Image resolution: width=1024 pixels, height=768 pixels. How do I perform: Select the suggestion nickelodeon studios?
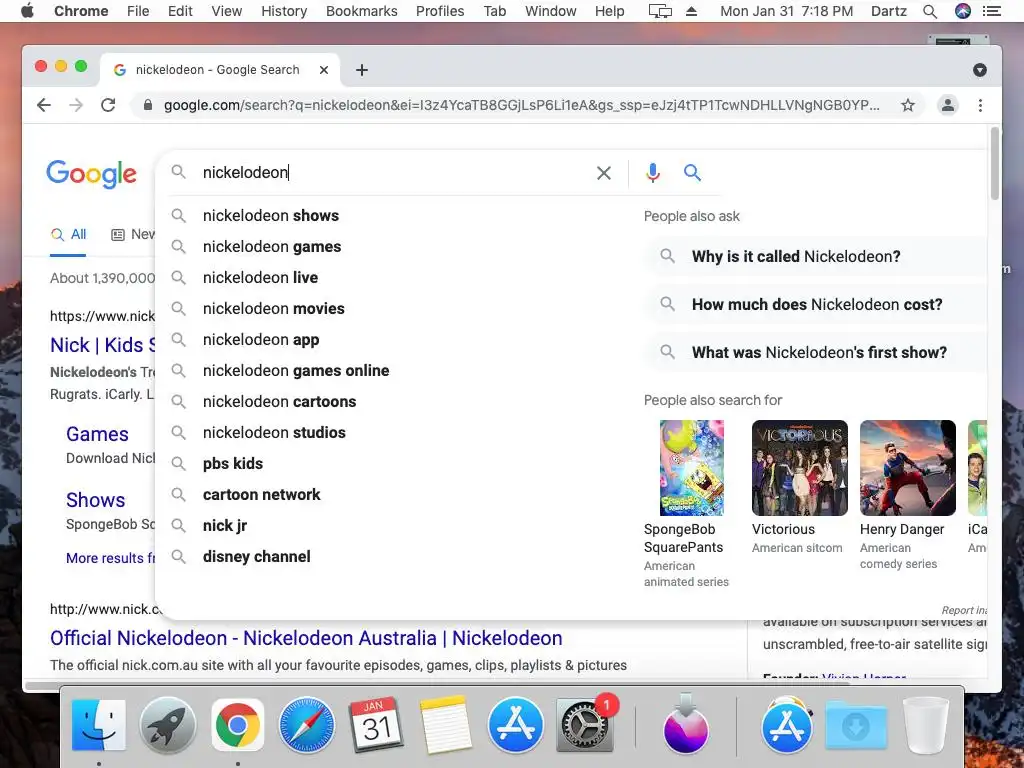(274, 433)
